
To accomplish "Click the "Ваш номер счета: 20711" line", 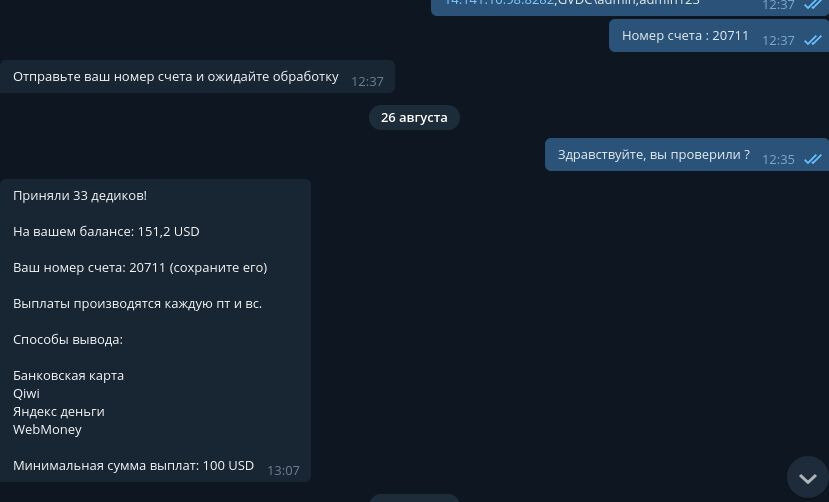I will point(140,267).
